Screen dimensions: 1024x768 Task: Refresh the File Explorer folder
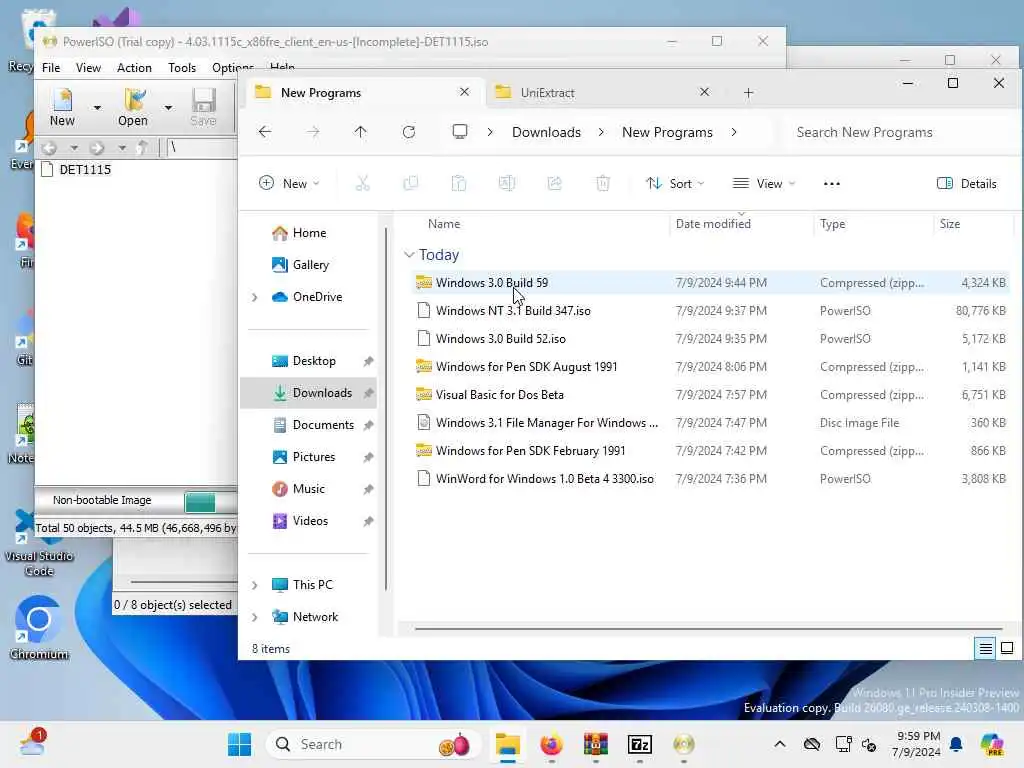coord(409,132)
